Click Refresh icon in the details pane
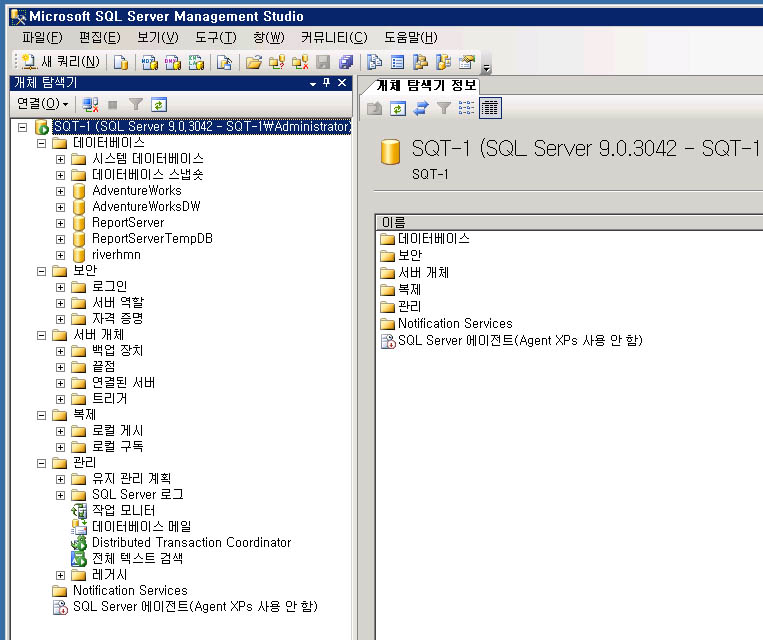 point(397,108)
